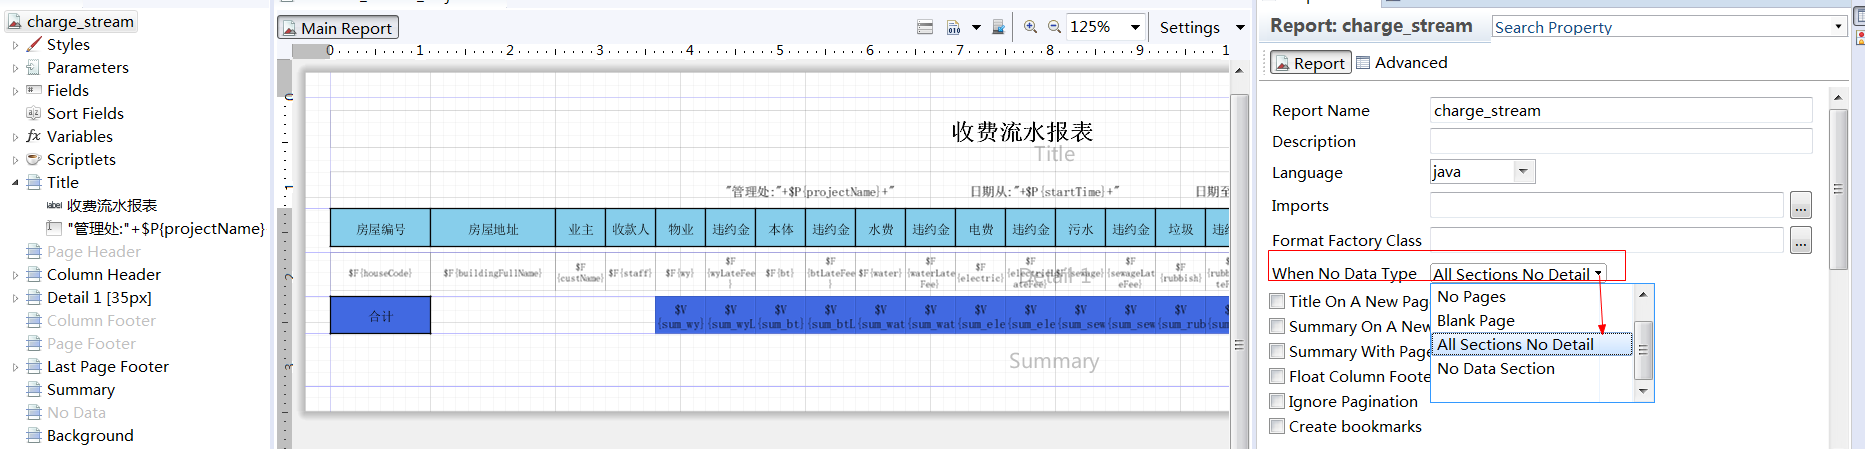Click the browse button next to Format Factory Class

click(x=1800, y=241)
